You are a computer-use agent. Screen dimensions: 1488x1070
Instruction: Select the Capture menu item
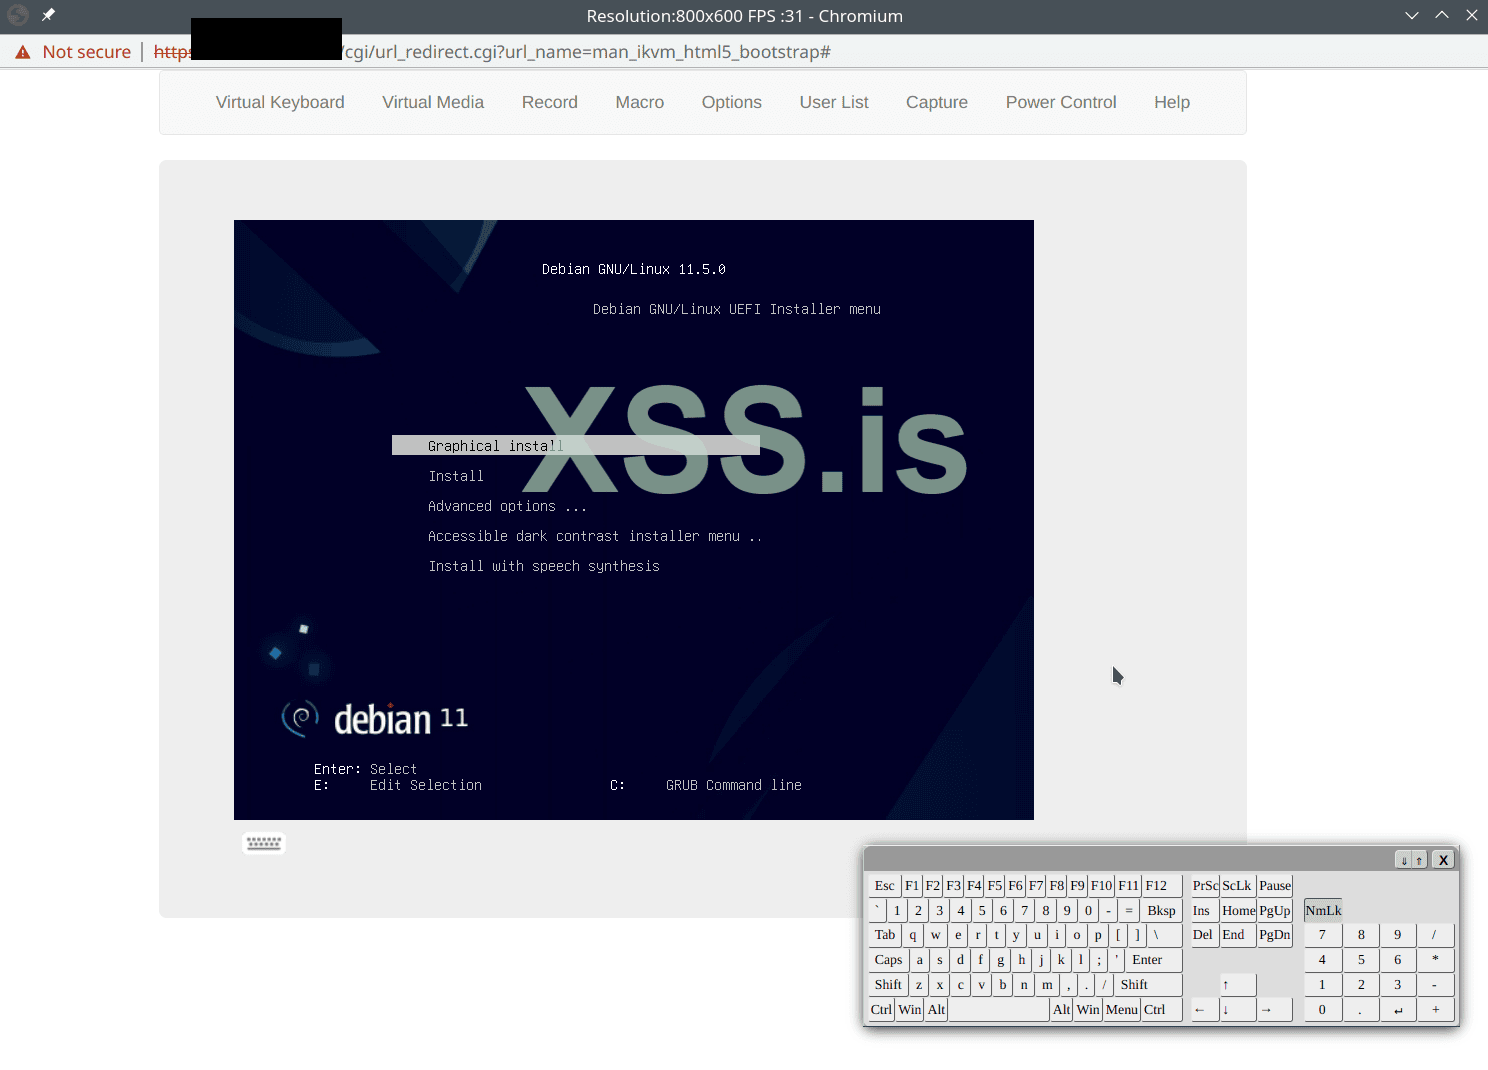pyautogui.click(x=936, y=102)
